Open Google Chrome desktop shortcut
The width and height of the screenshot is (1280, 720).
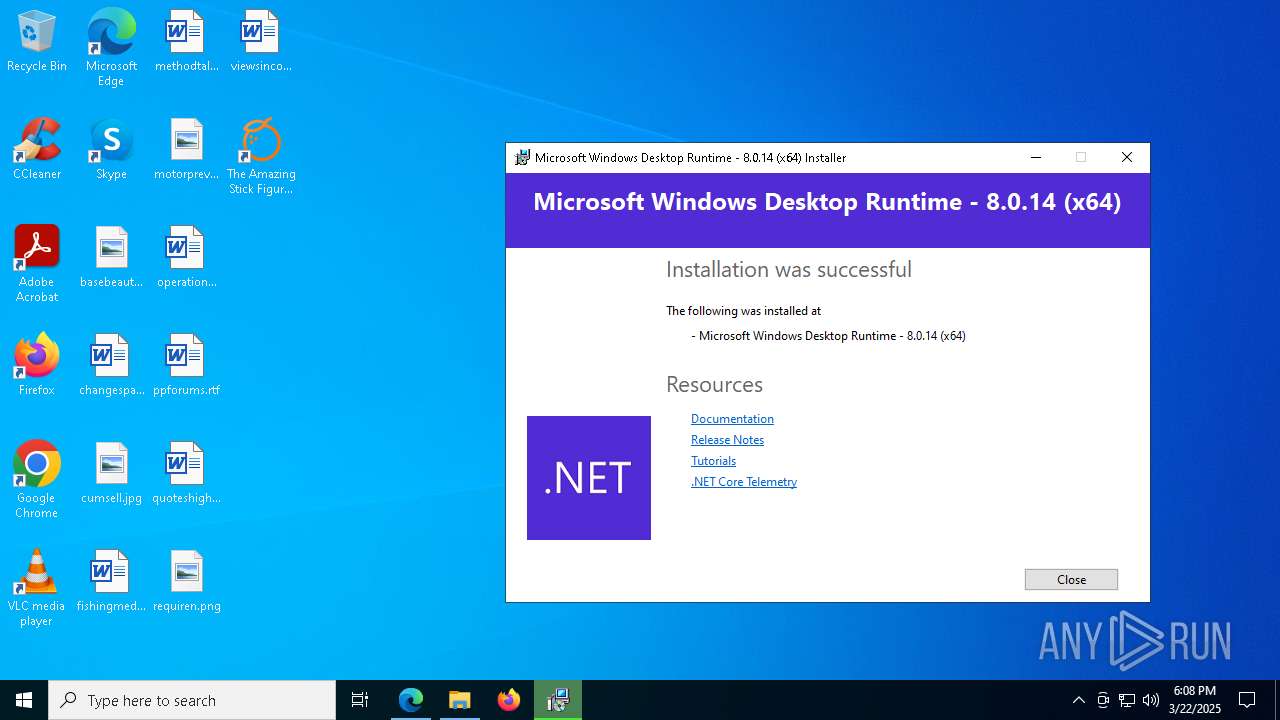37,480
